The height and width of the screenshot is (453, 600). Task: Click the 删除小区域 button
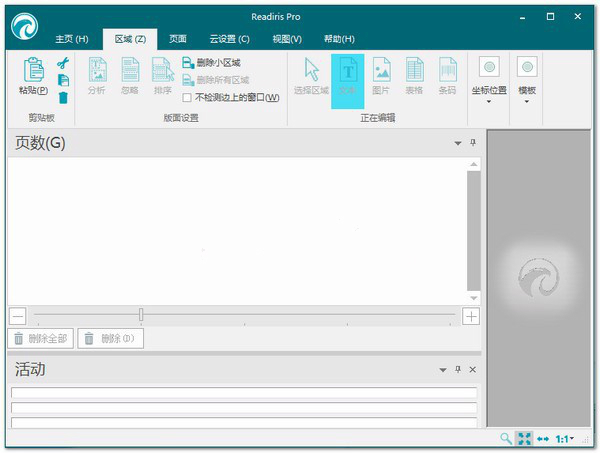(217, 62)
